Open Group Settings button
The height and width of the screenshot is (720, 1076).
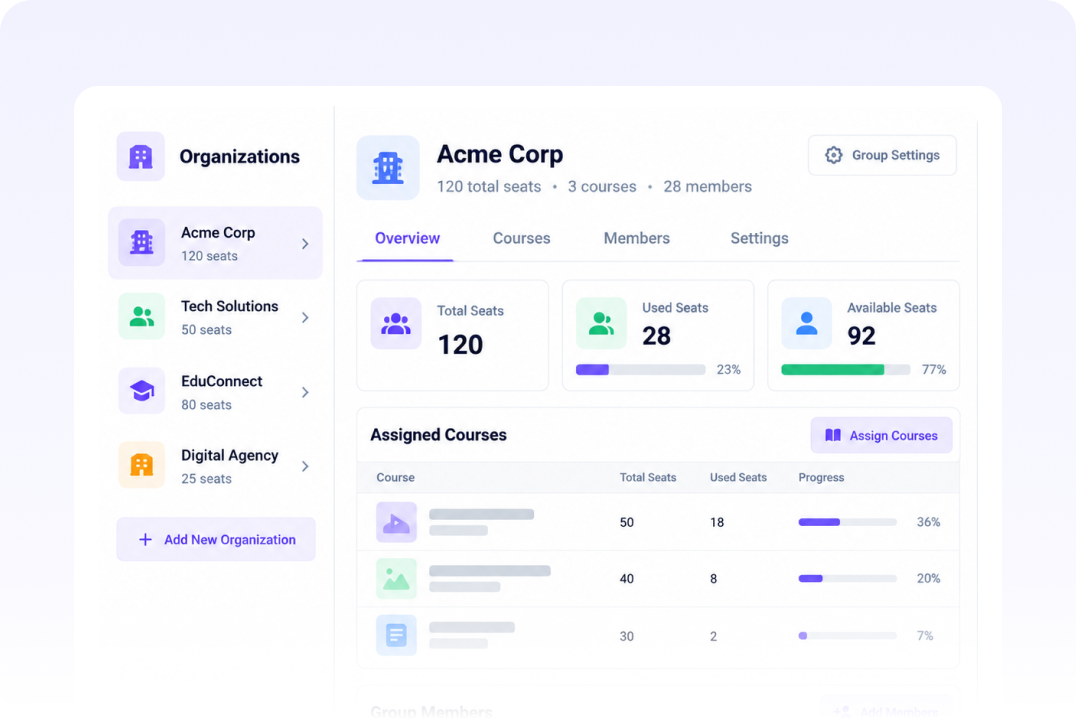pyautogui.click(x=882, y=155)
